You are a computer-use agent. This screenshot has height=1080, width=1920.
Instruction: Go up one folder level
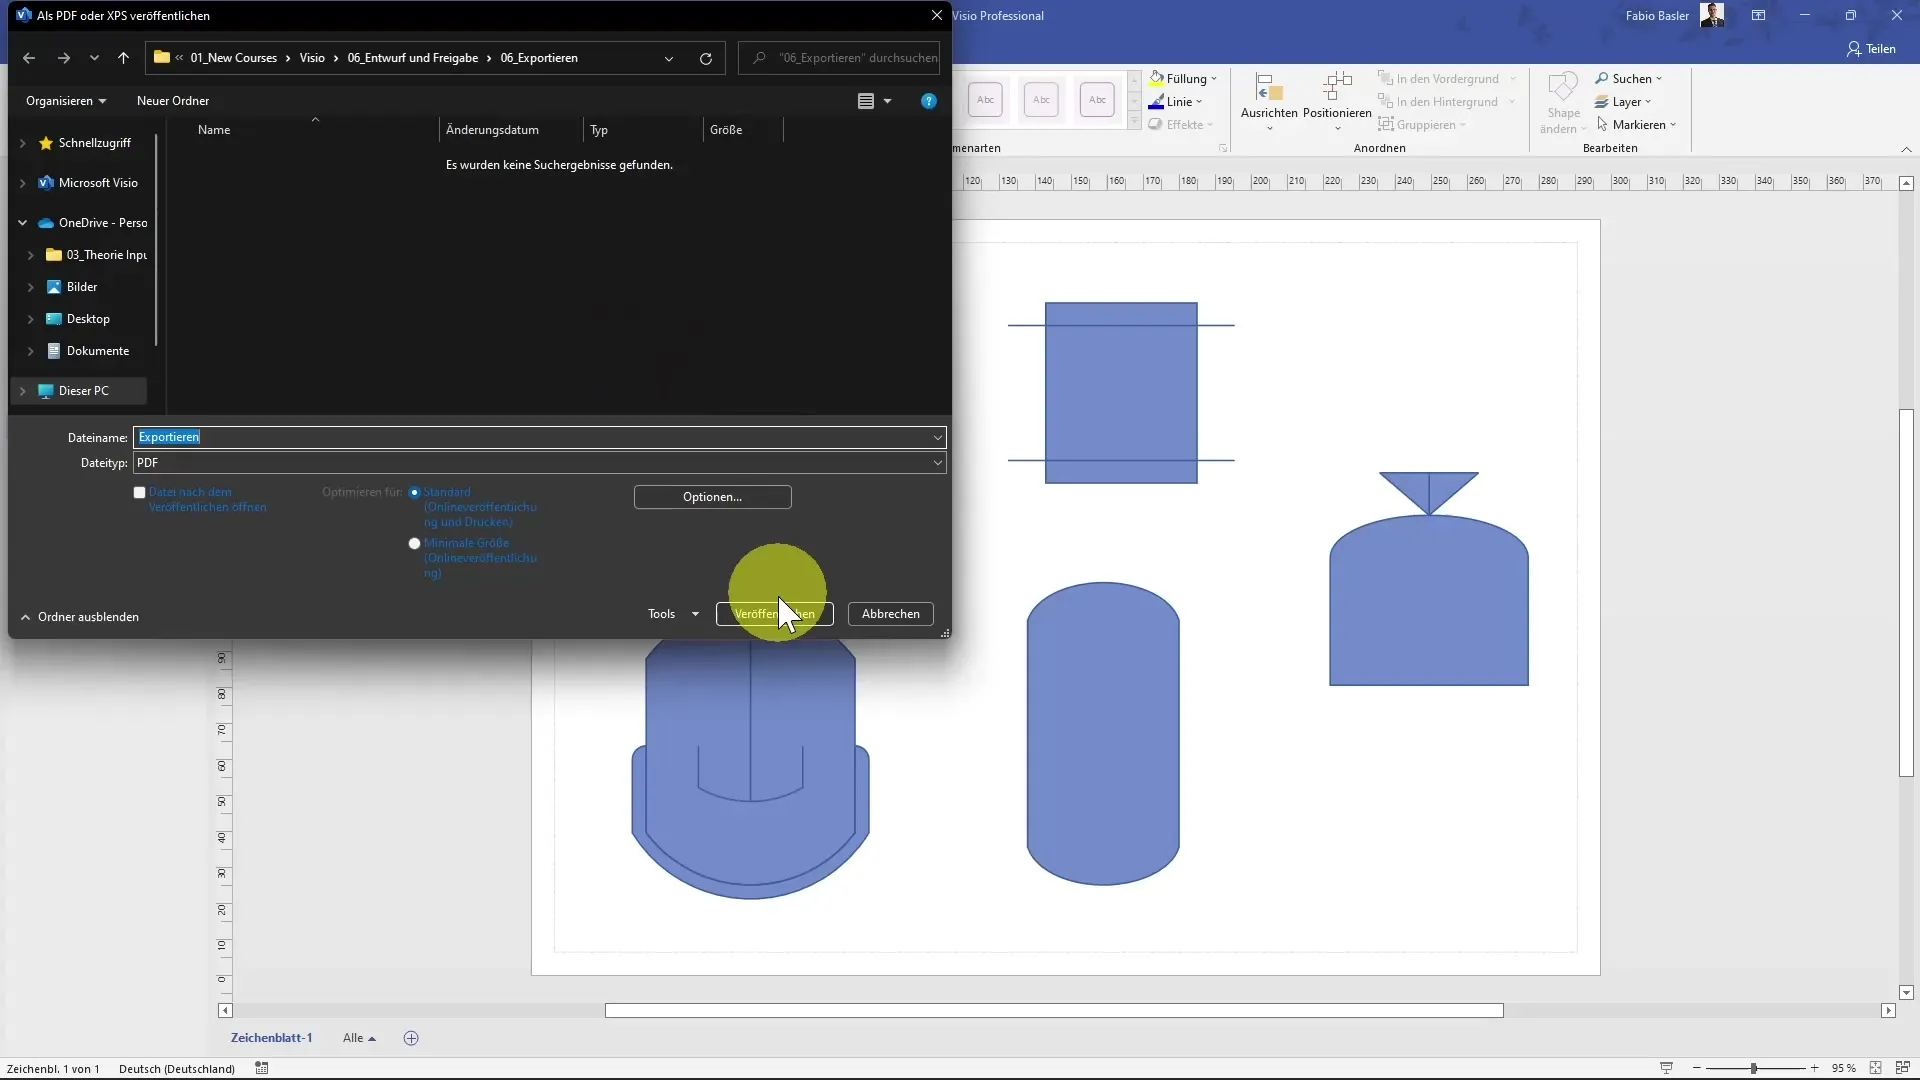123,58
